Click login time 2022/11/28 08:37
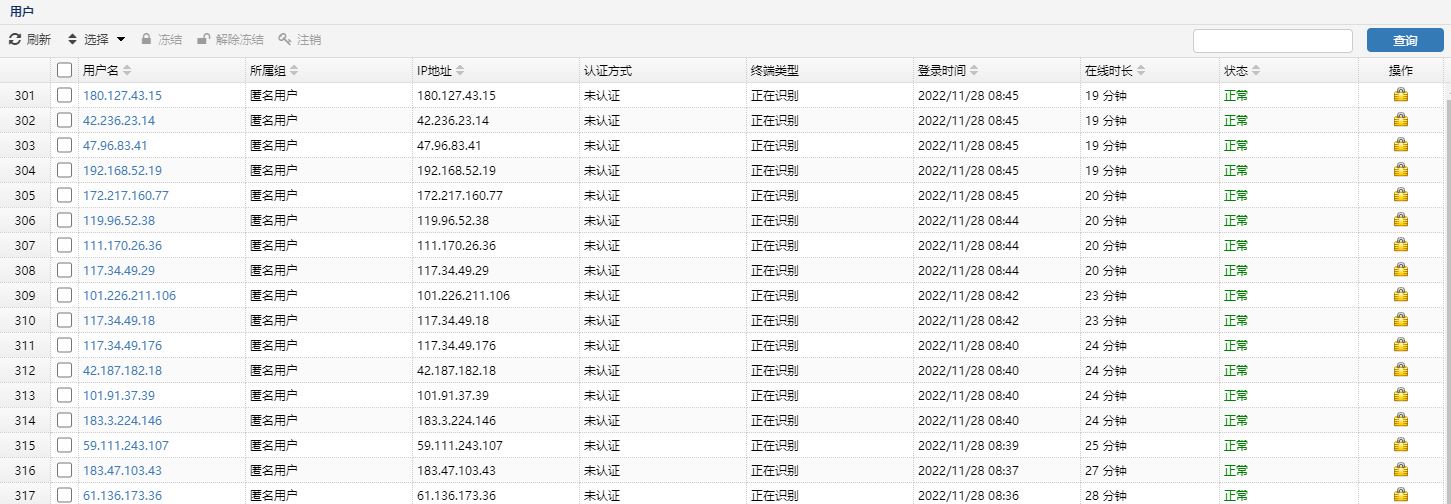This screenshot has width=1451, height=504. (968, 471)
